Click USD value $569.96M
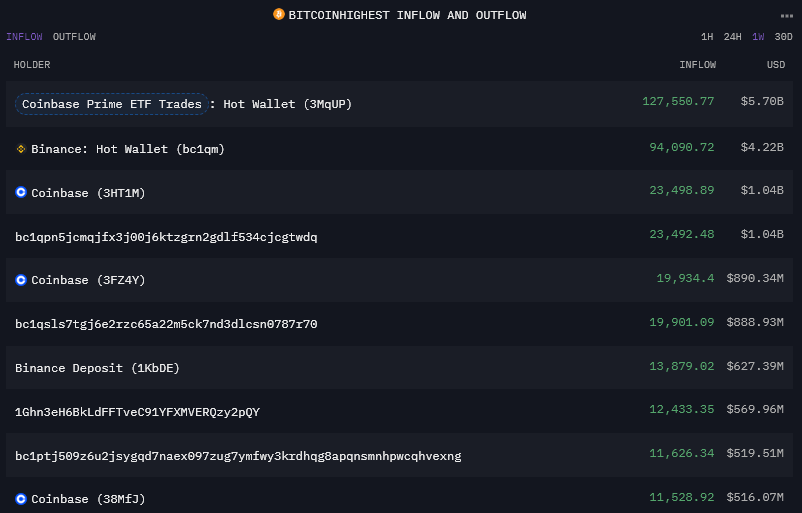 point(755,409)
